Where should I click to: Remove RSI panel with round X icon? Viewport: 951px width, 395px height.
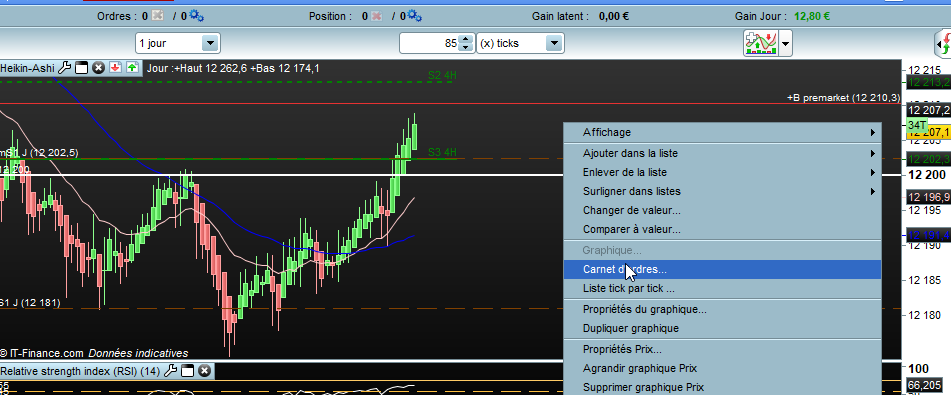click(205, 371)
